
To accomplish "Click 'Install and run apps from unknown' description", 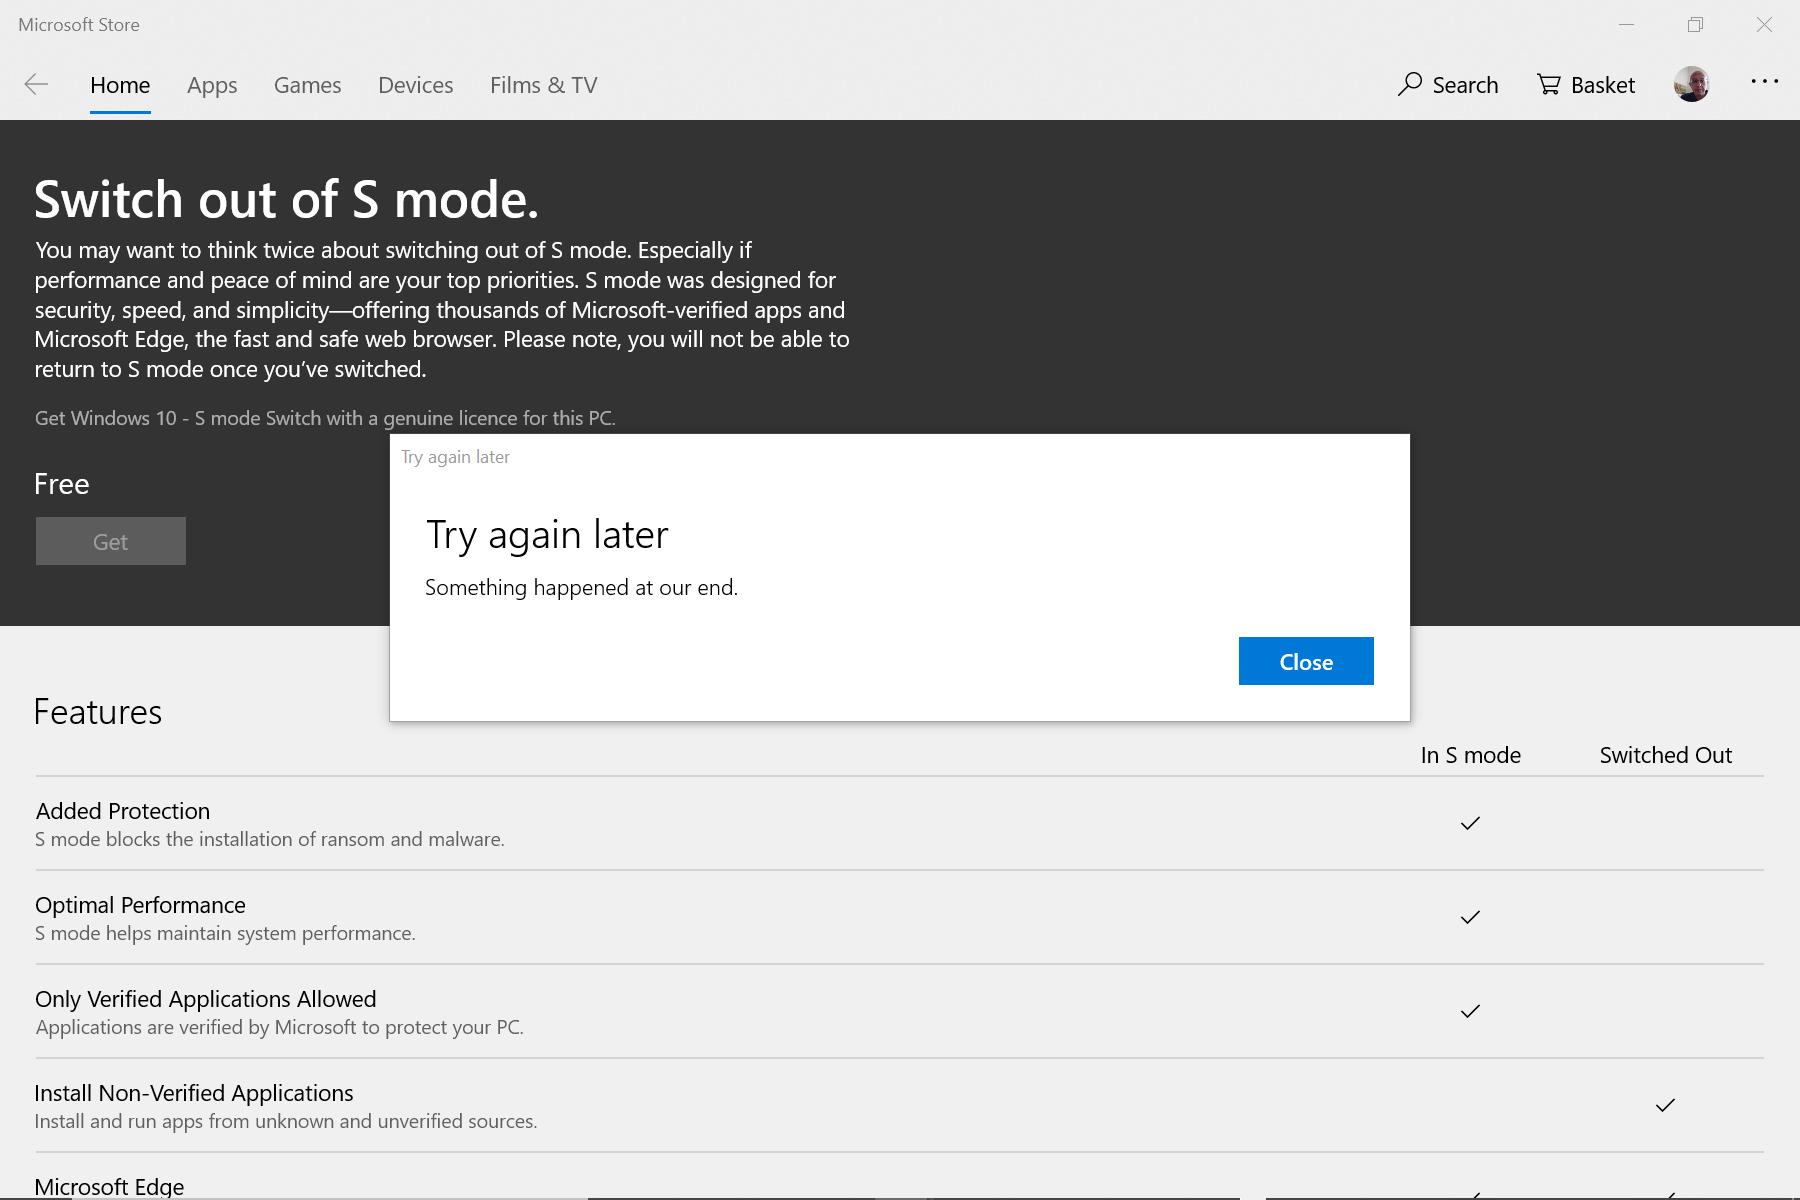I will [286, 1121].
